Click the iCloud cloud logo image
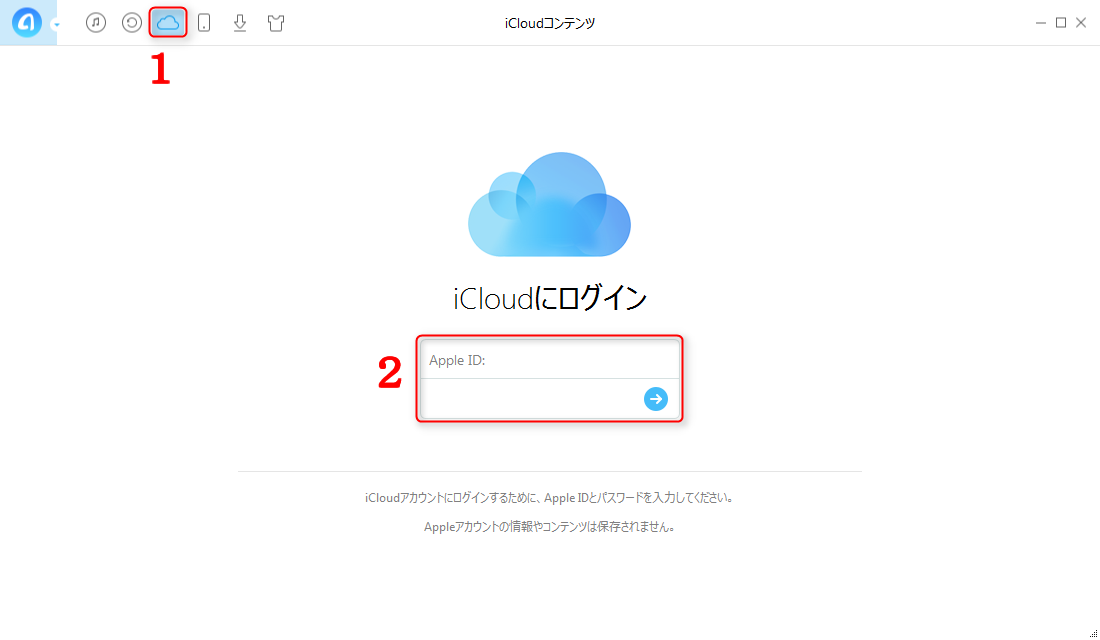Viewport: 1100px width, 640px height. click(x=549, y=204)
